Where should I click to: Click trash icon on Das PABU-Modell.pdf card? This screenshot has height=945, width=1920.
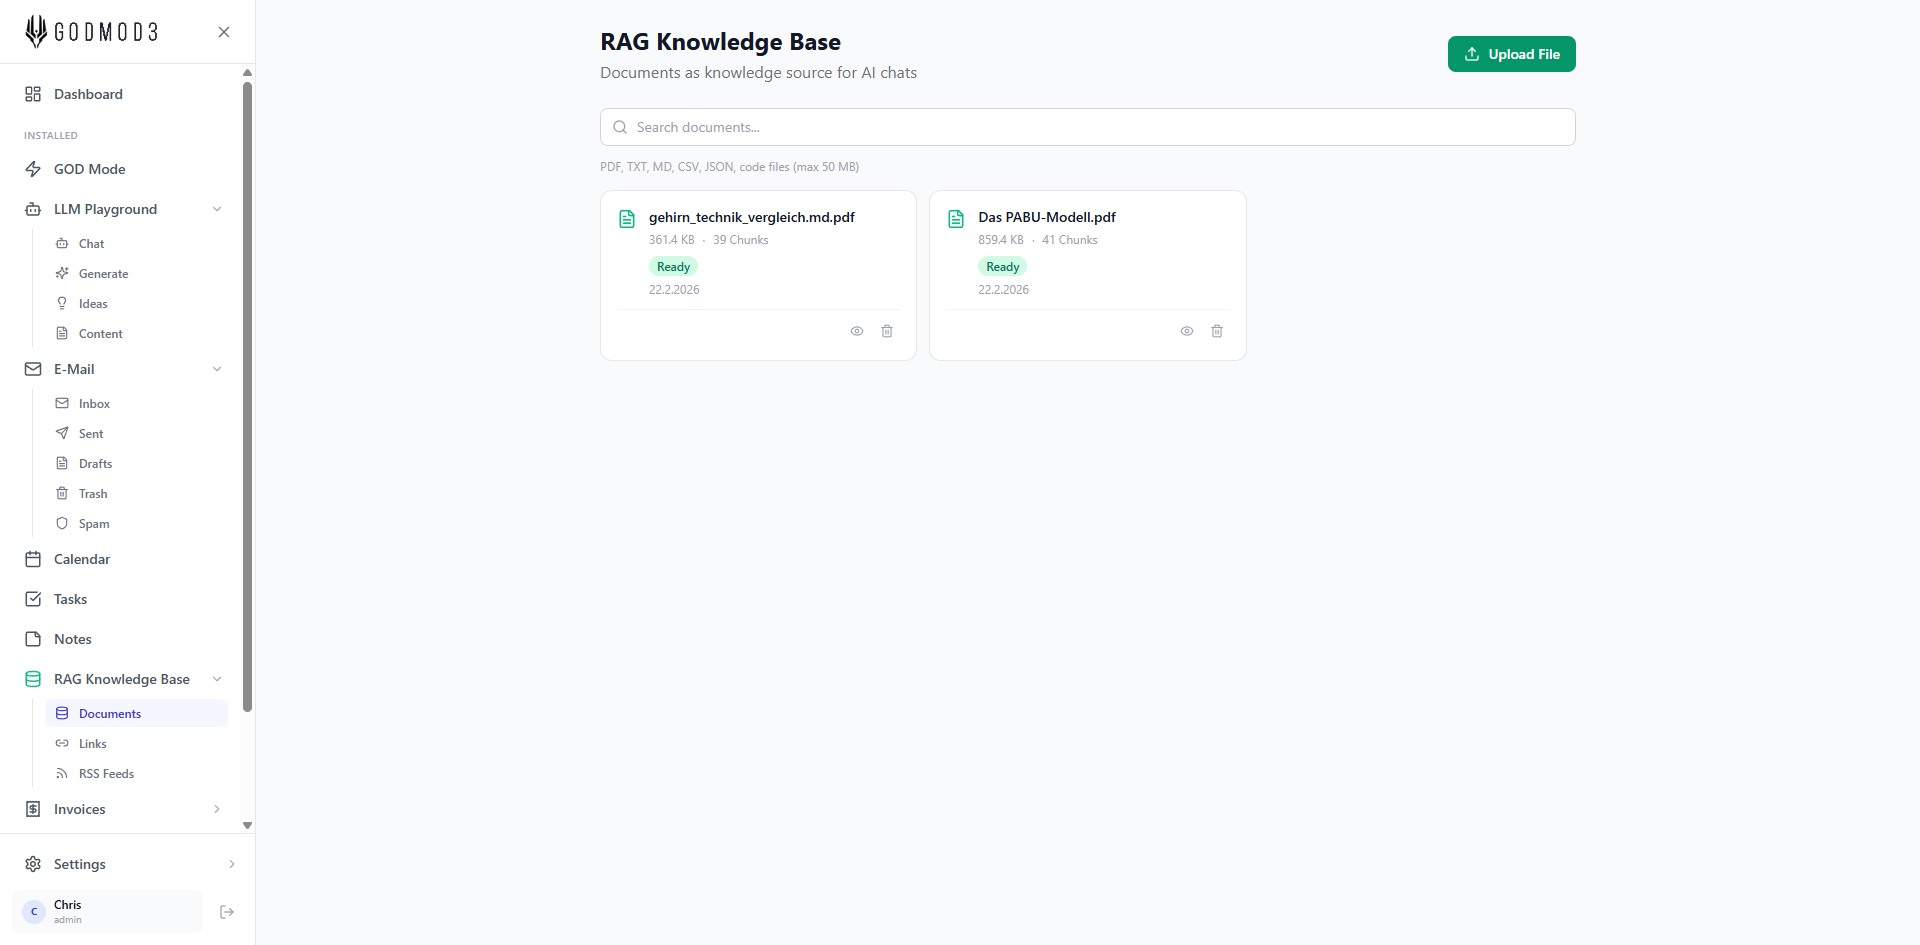pos(1217,331)
